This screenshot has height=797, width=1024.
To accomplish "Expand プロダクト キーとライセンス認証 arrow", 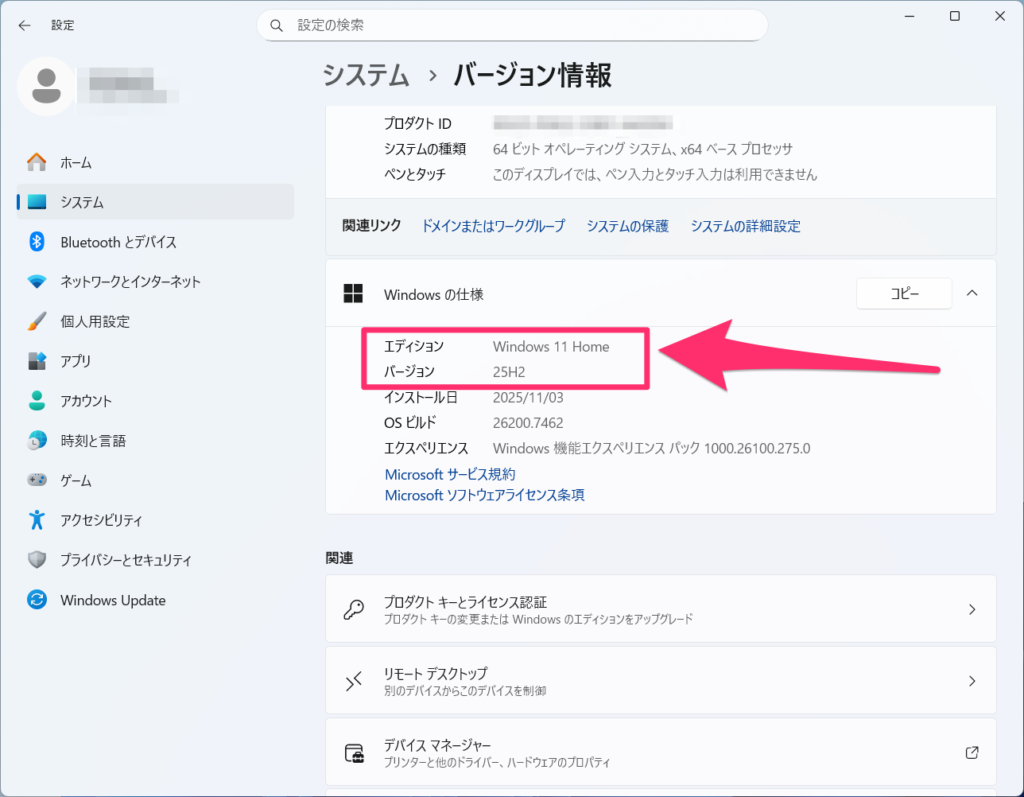I will pos(972,609).
